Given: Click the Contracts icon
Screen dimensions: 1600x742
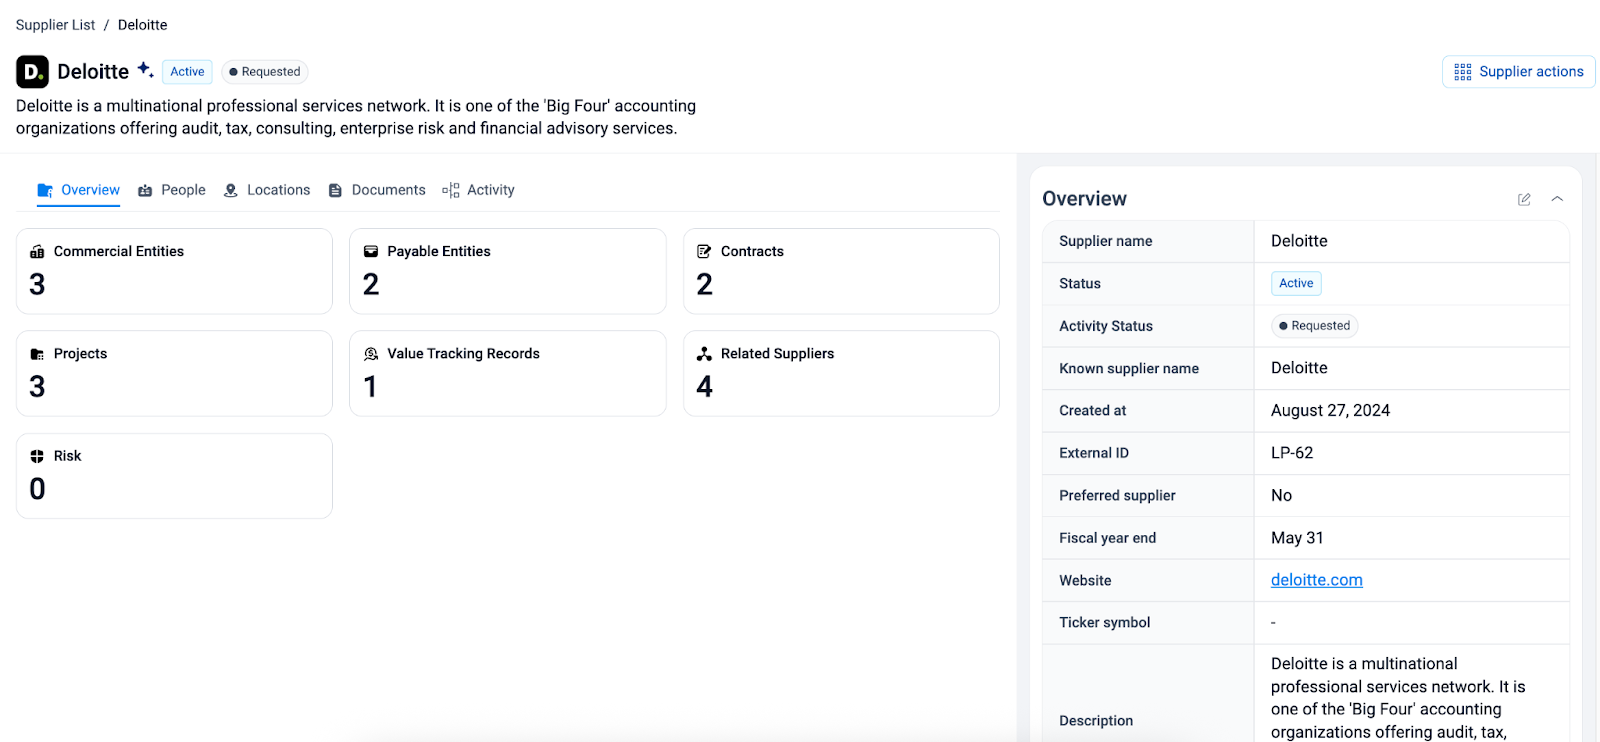Looking at the screenshot, I should click(704, 252).
